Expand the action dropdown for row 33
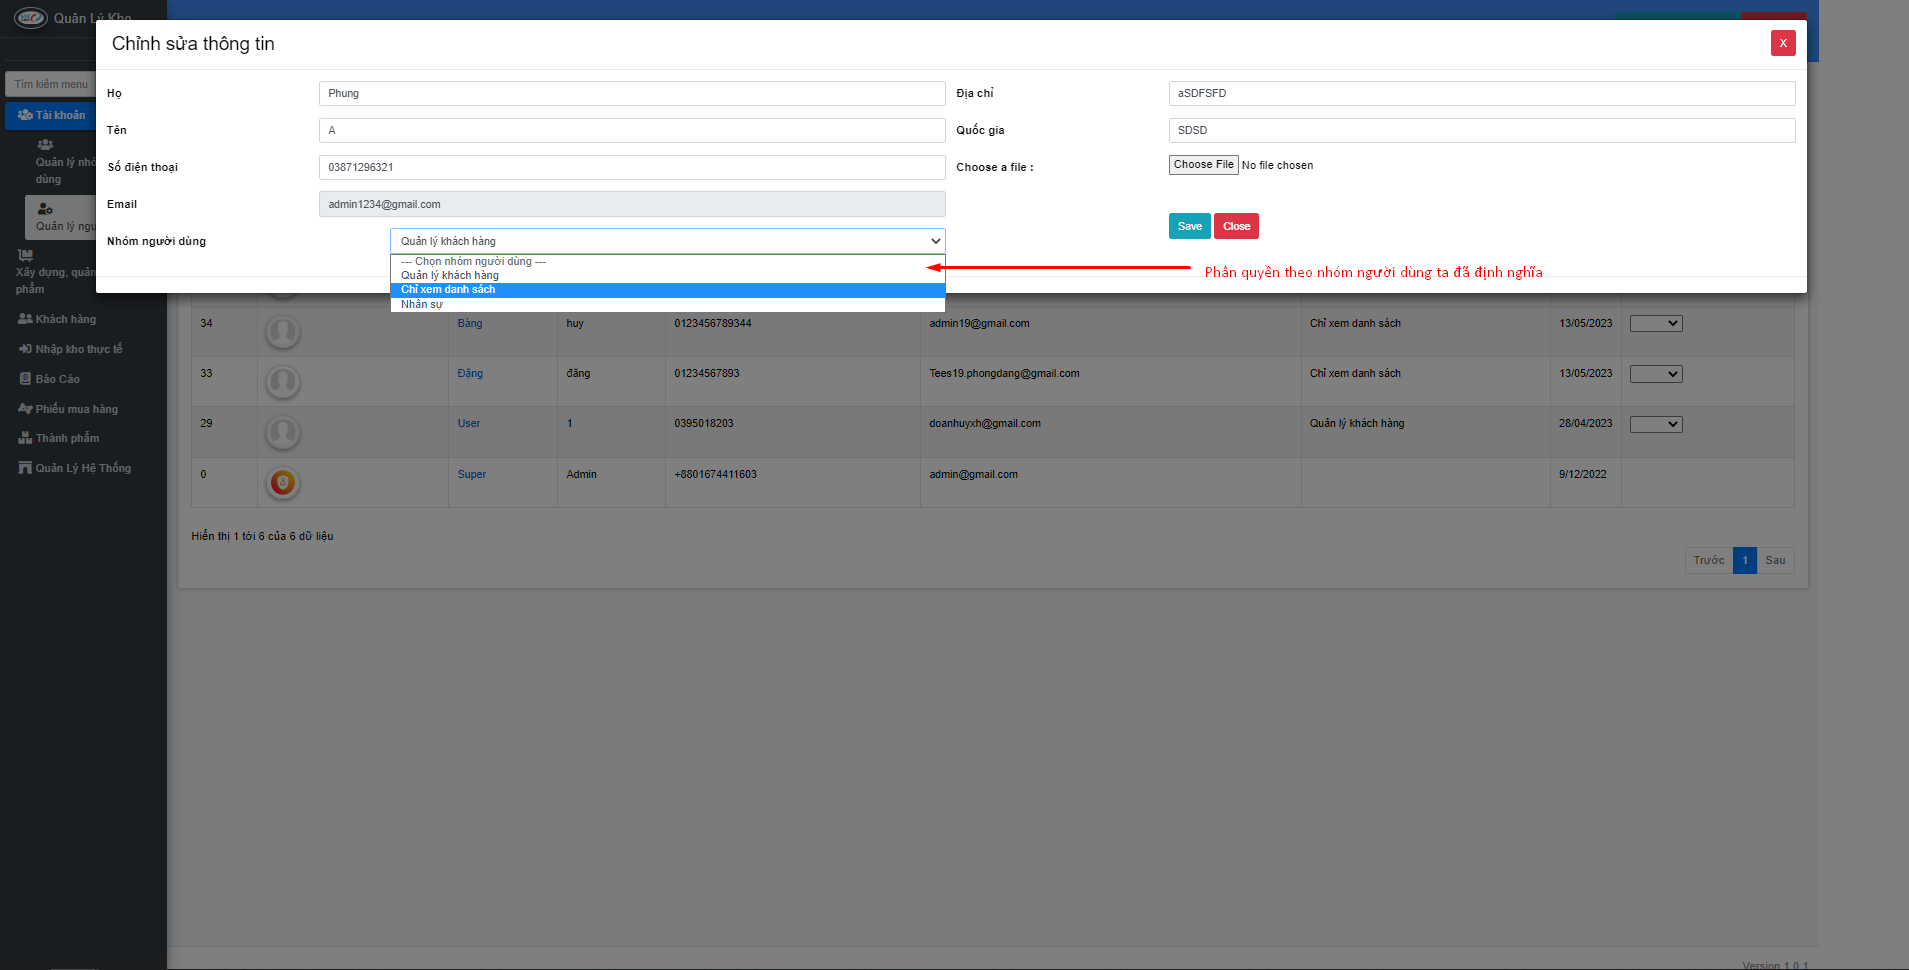 tap(1656, 374)
